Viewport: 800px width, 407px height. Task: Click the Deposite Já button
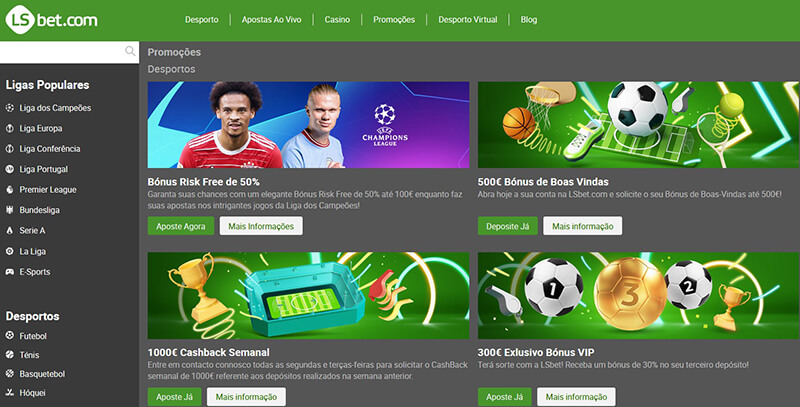(508, 226)
